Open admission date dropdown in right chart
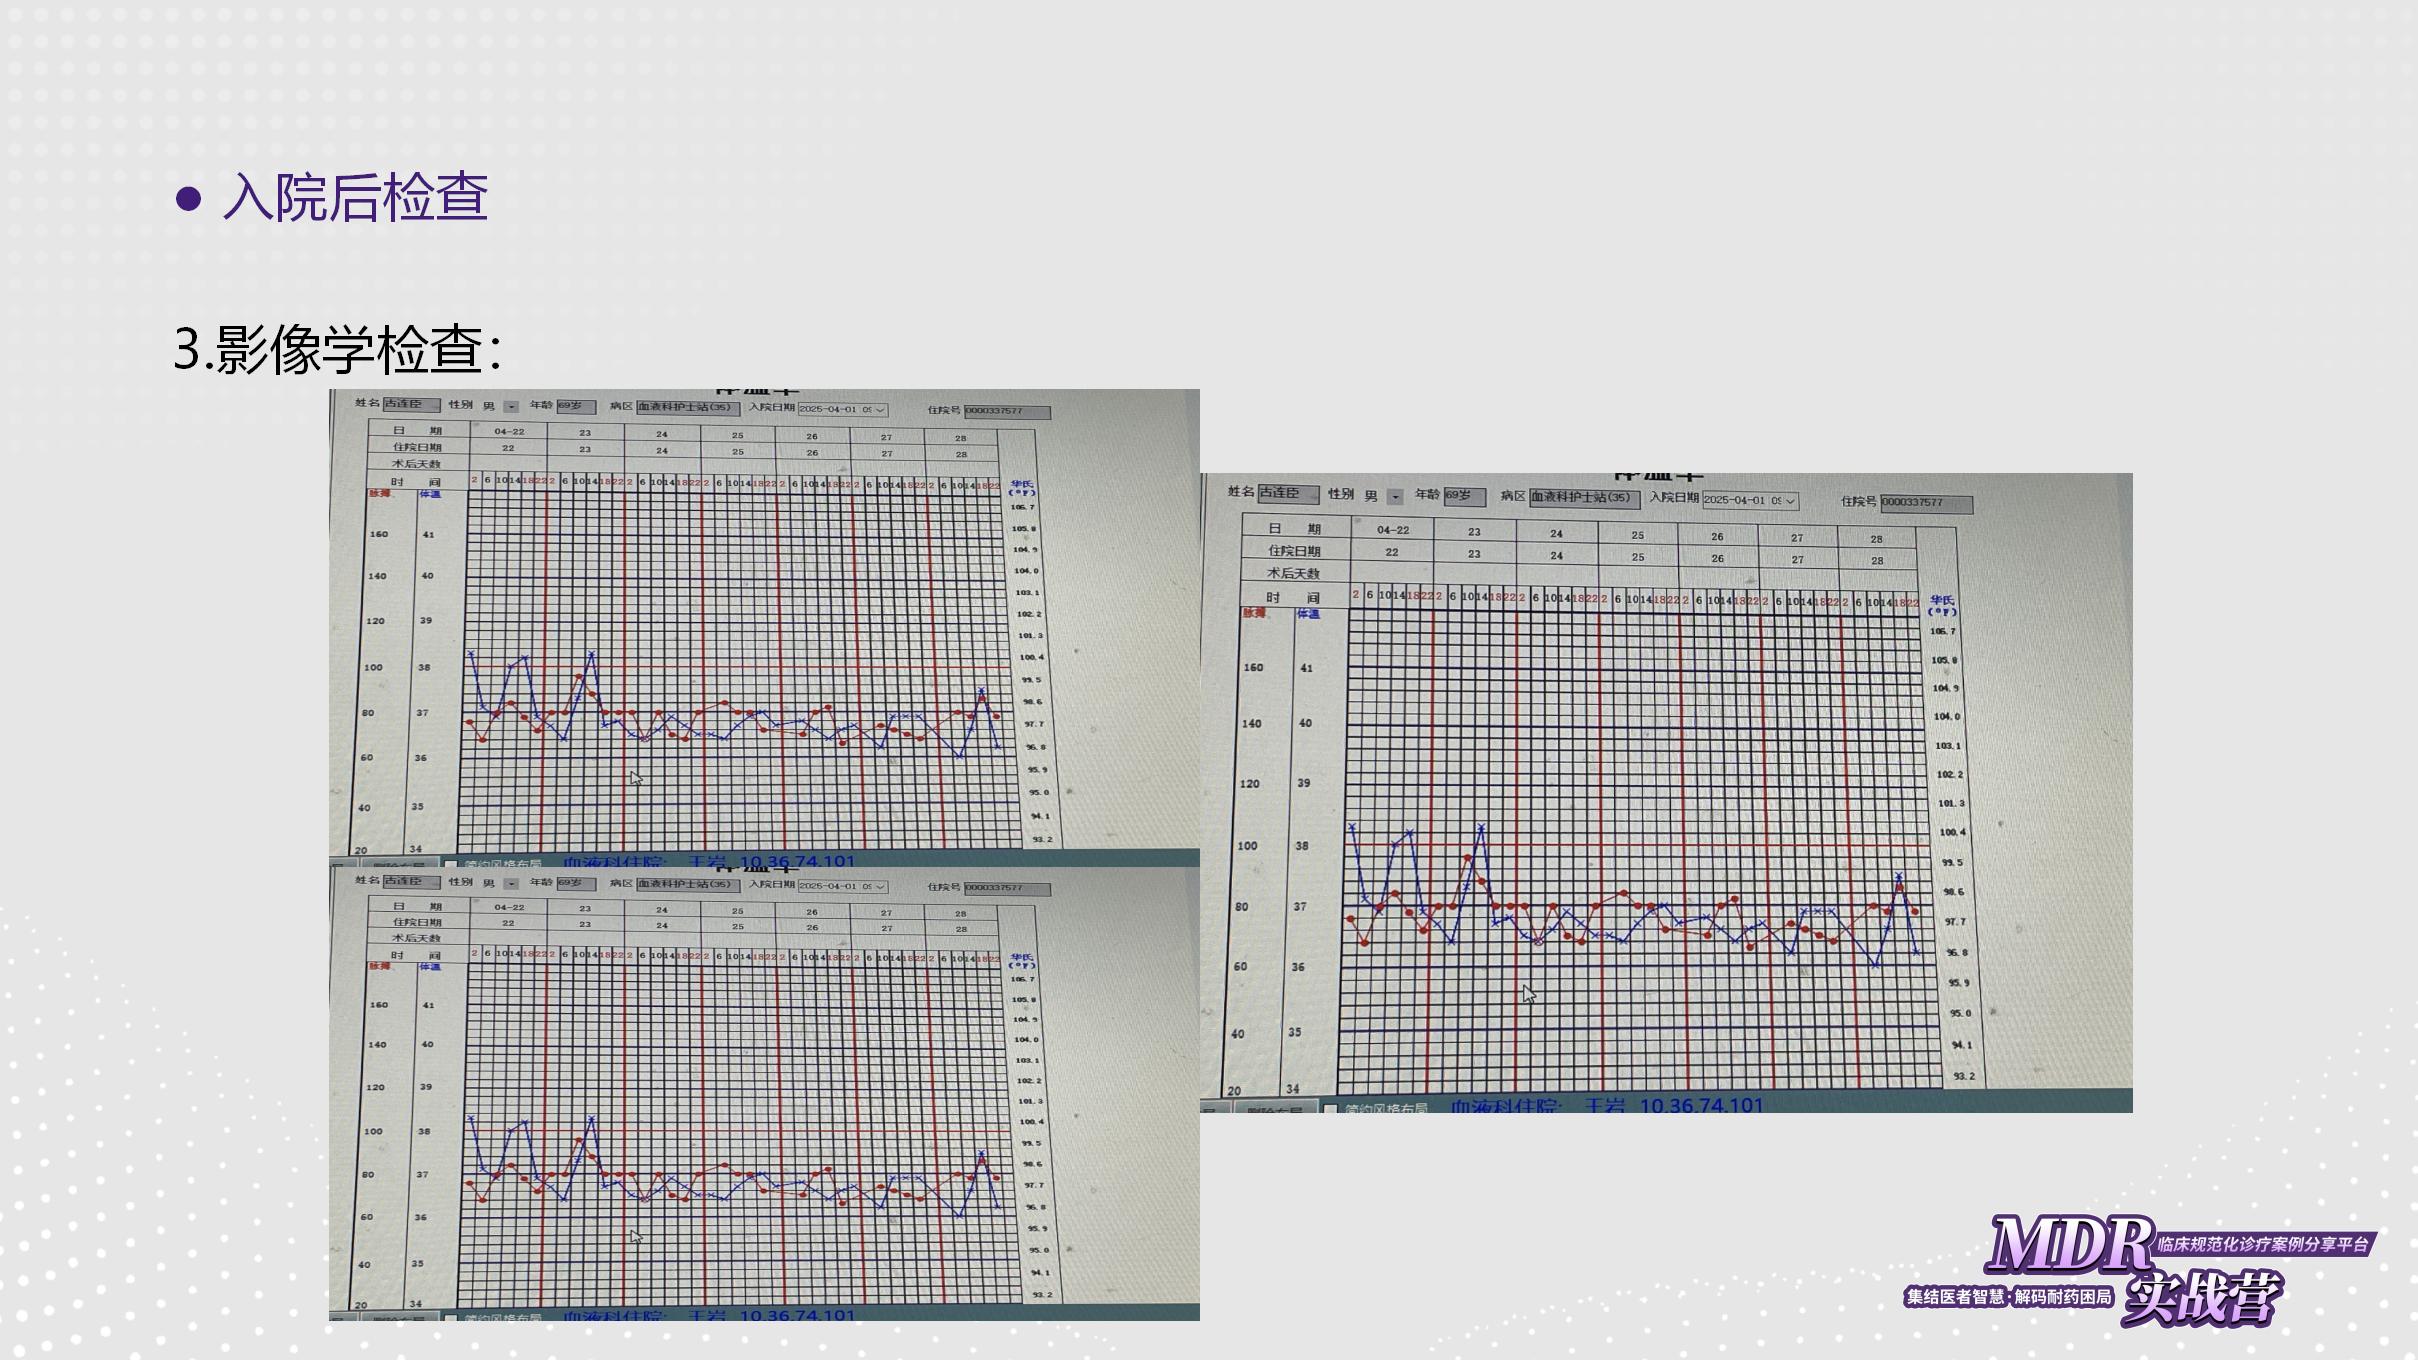This screenshot has width=2418, height=1360. coord(1790,501)
